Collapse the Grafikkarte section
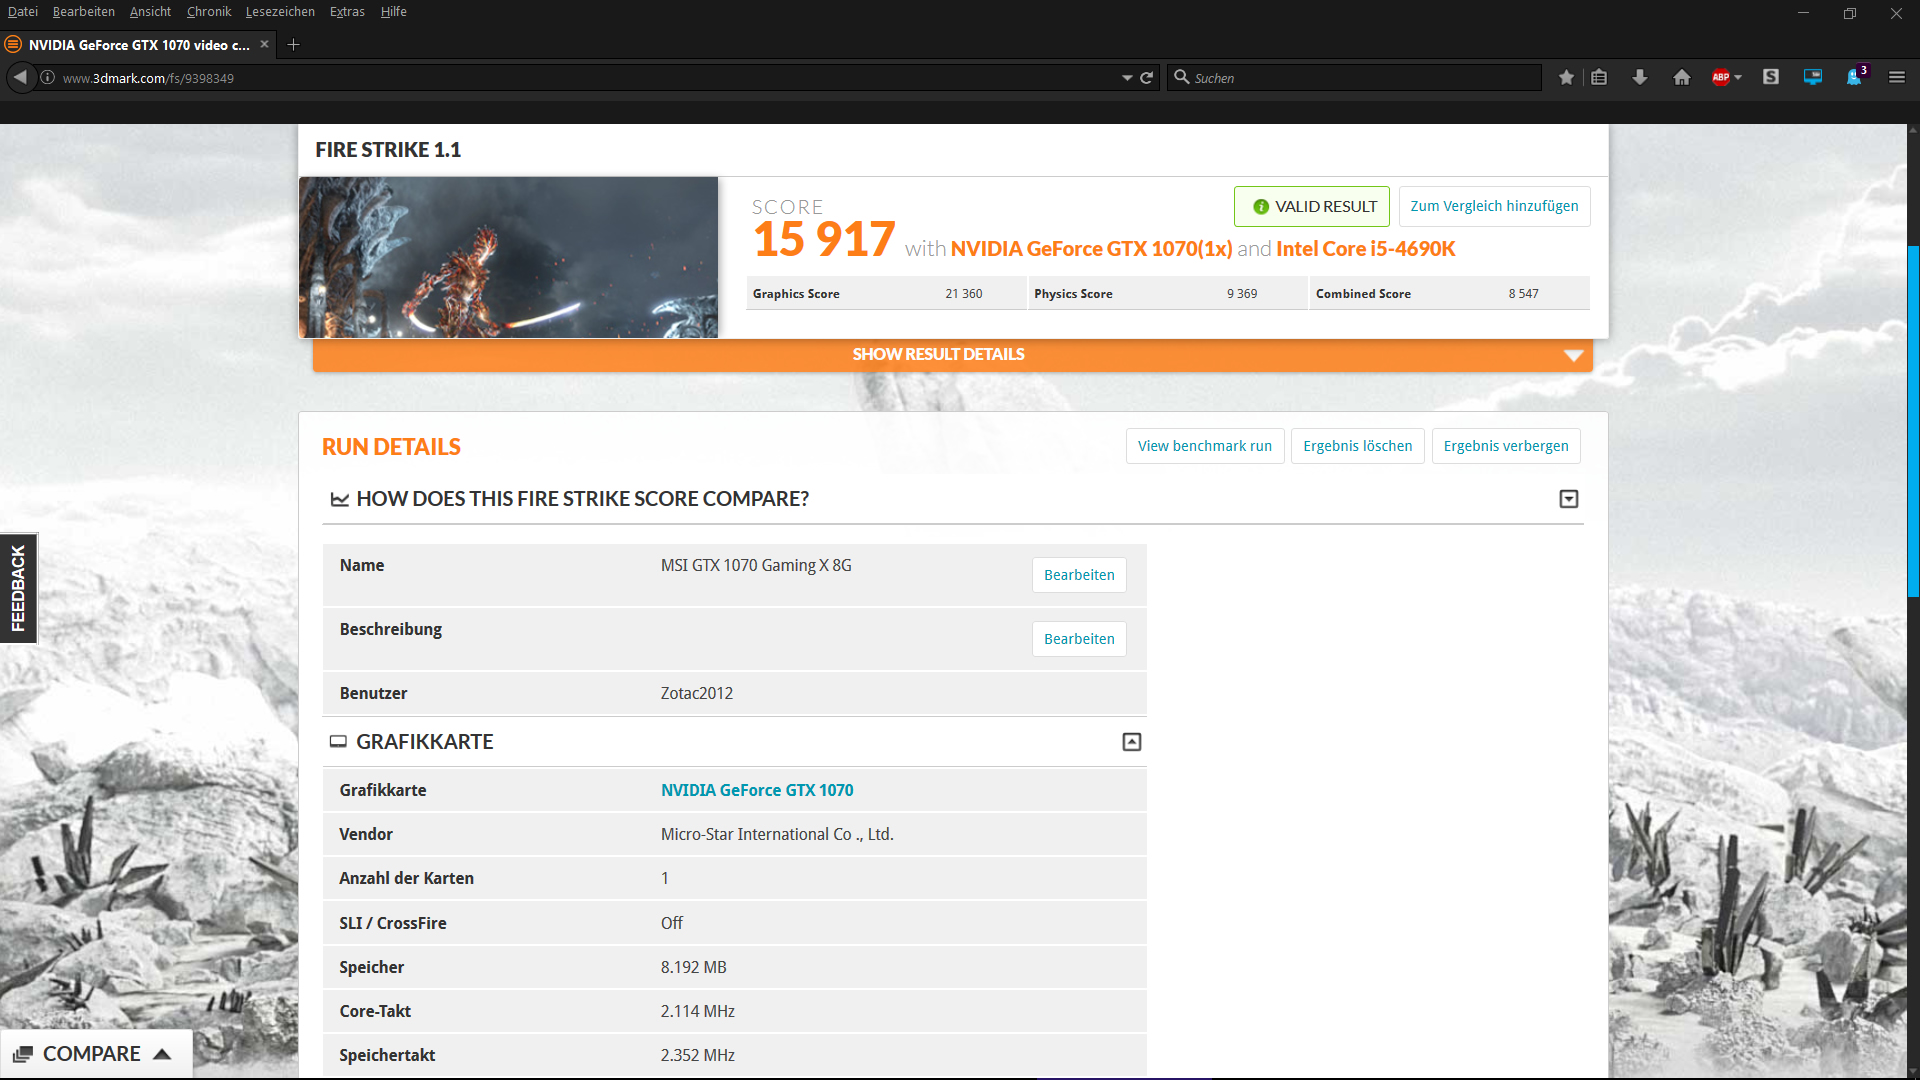This screenshot has height=1080, width=1920. (x=1131, y=742)
